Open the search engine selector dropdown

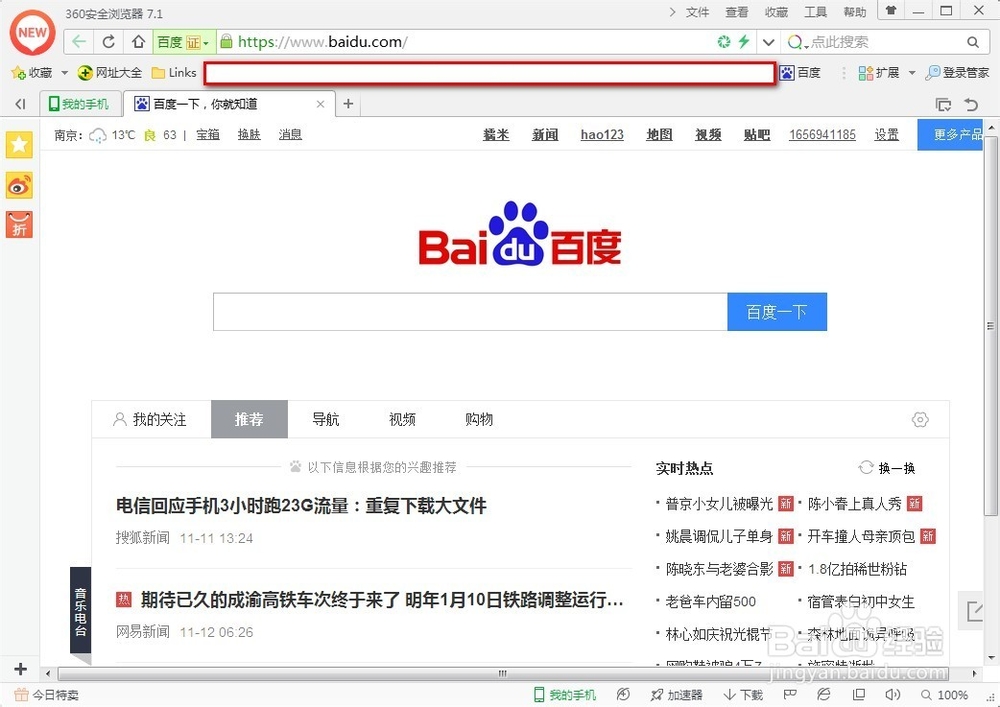(x=798, y=43)
